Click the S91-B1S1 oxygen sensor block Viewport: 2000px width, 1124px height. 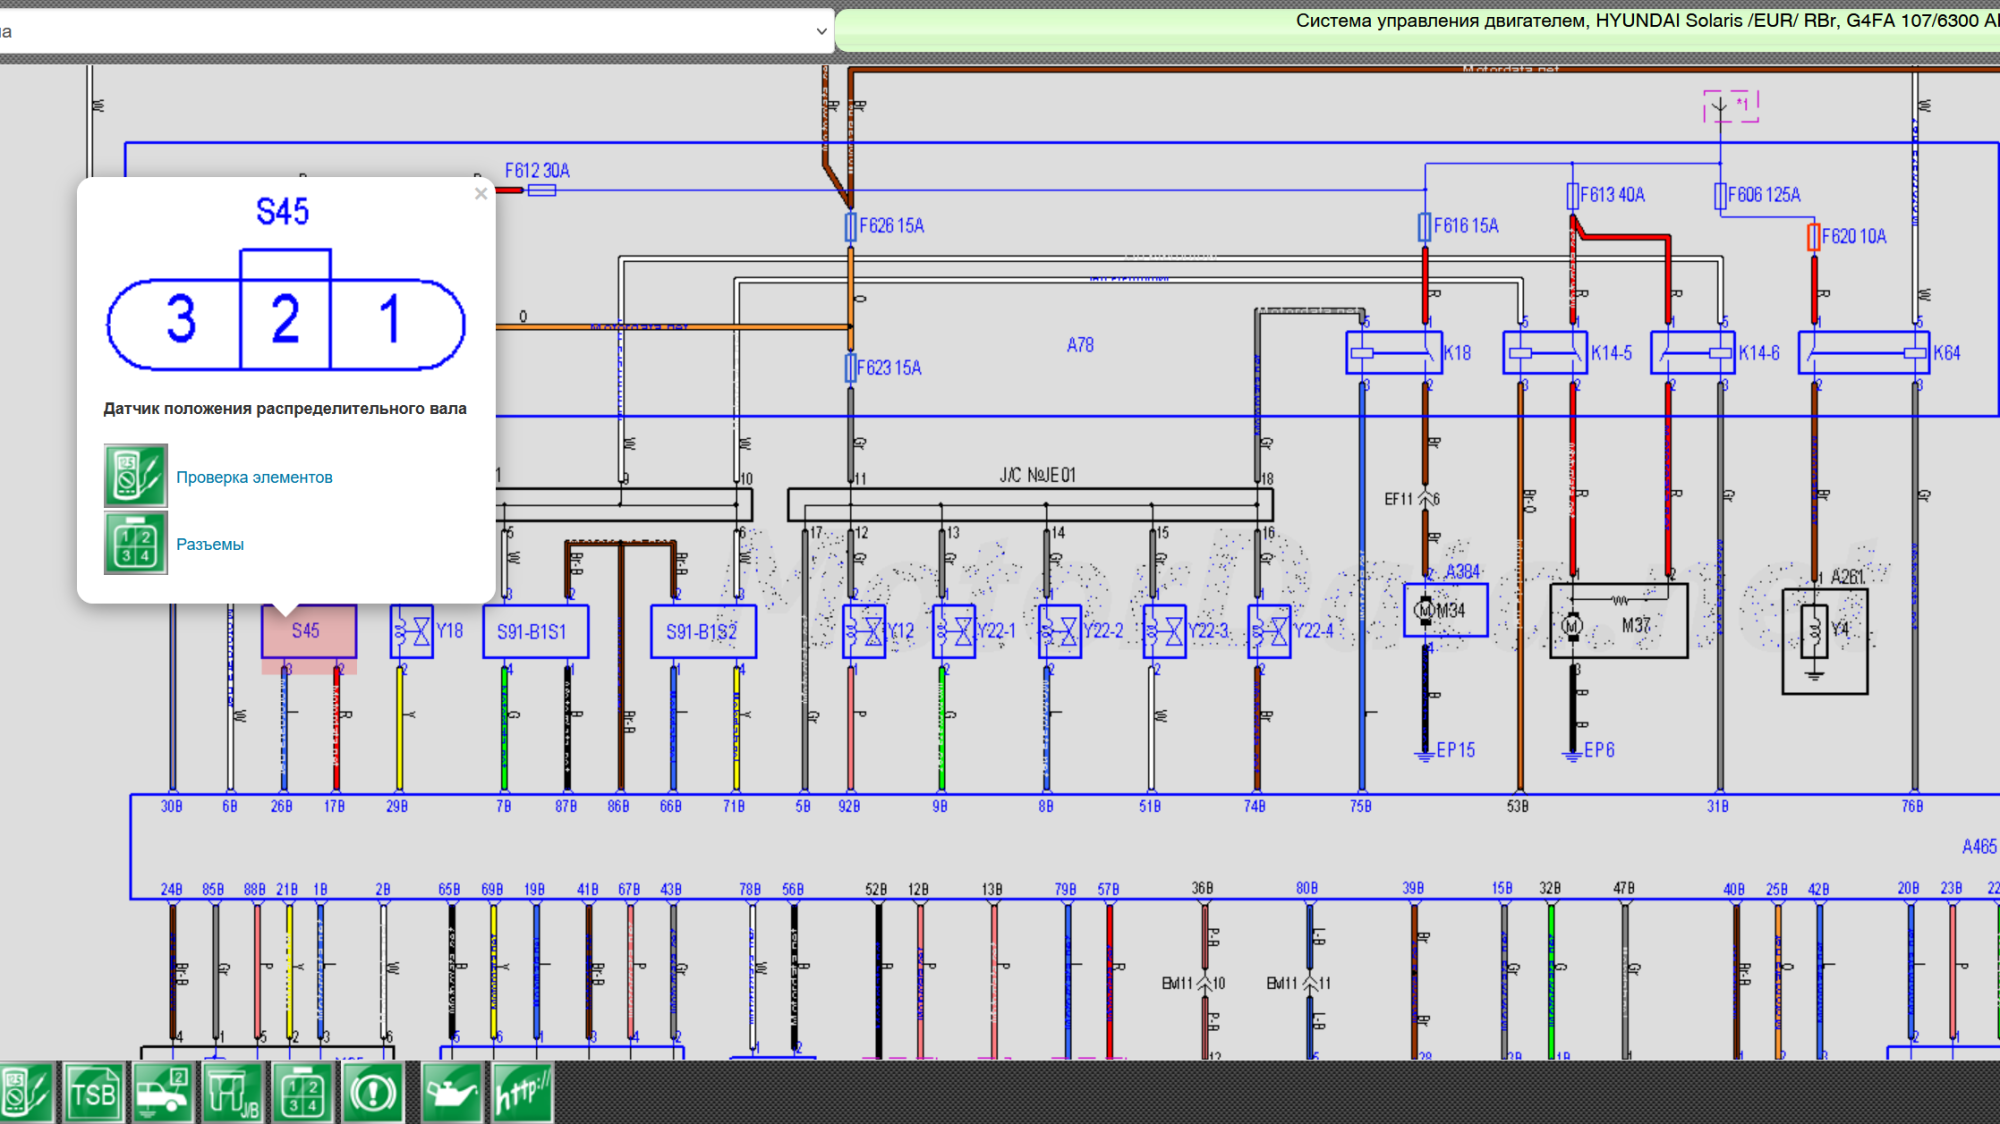(x=535, y=631)
